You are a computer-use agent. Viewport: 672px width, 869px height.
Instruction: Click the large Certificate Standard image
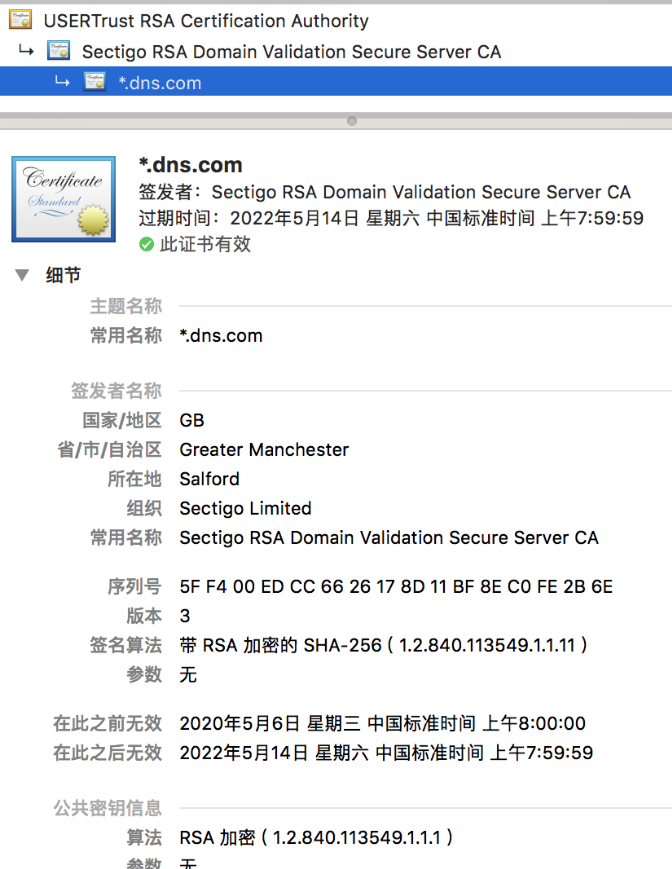pos(63,199)
